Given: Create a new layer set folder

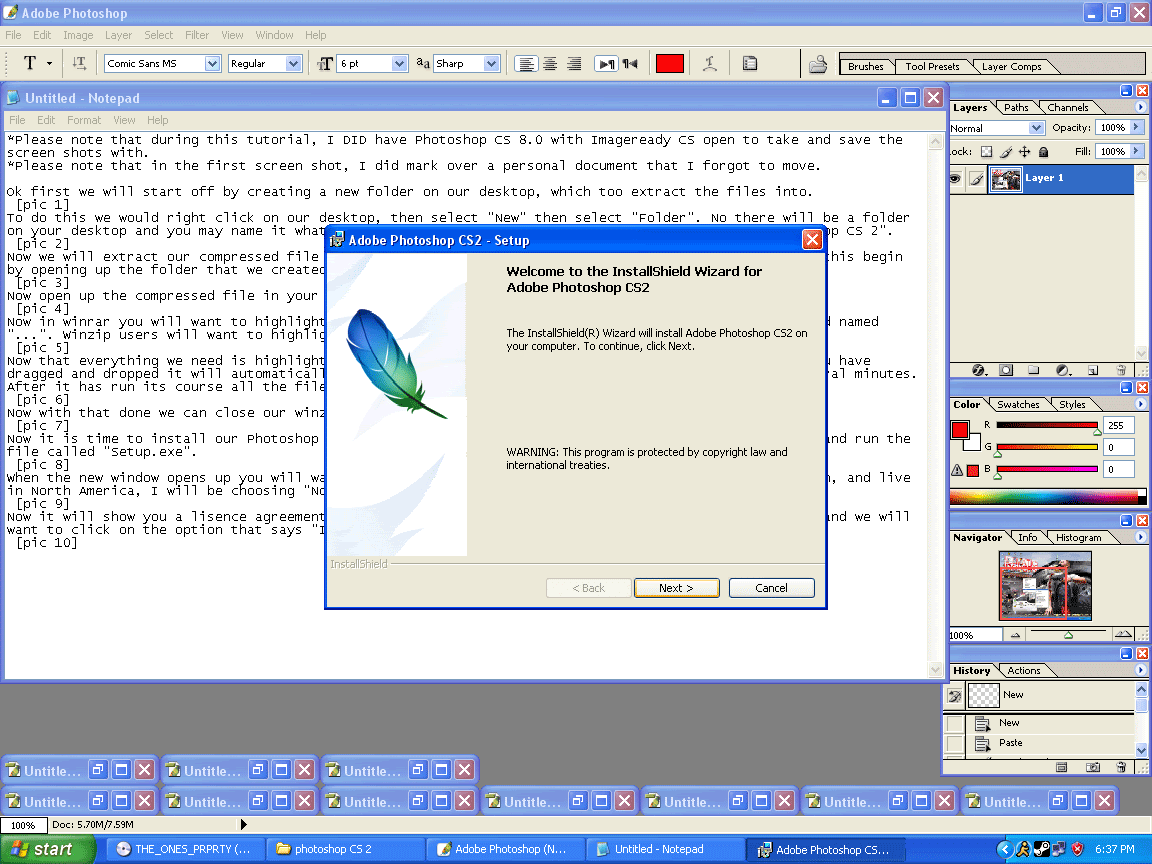Looking at the screenshot, I should pos(1034,370).
